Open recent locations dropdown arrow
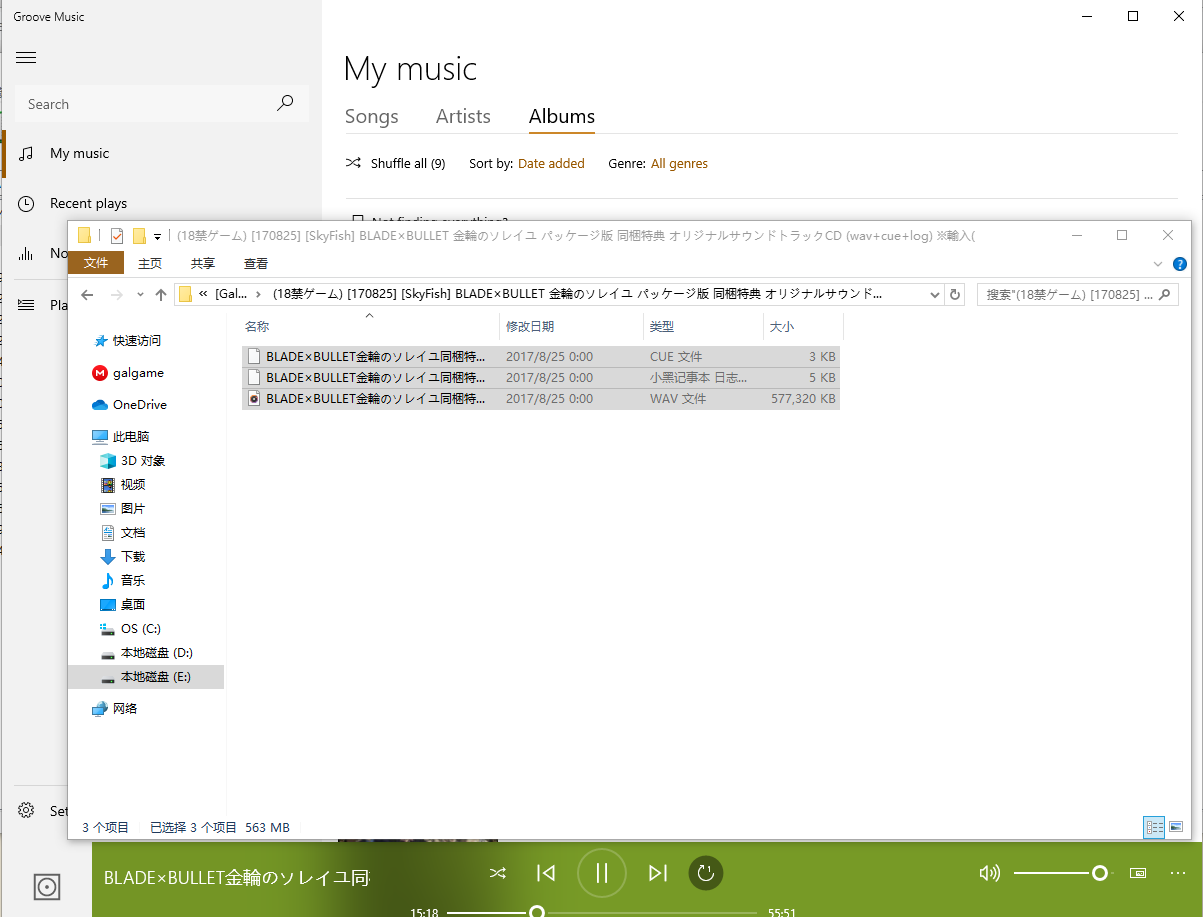Viewport: 1203px width, 917px height. coord(140,295)
